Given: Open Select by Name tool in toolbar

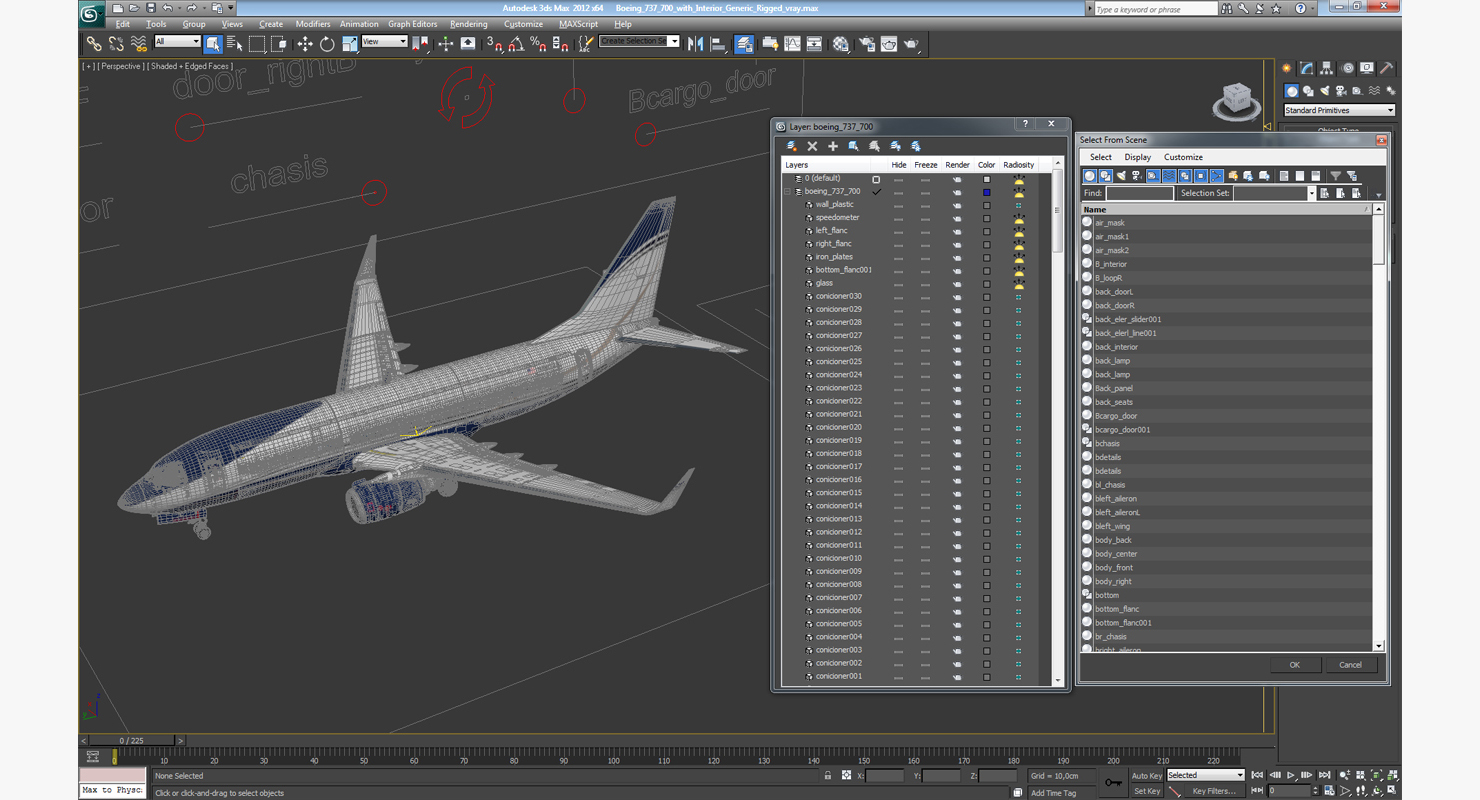Looking at the screenshot, I should click(x=235, y=43).
